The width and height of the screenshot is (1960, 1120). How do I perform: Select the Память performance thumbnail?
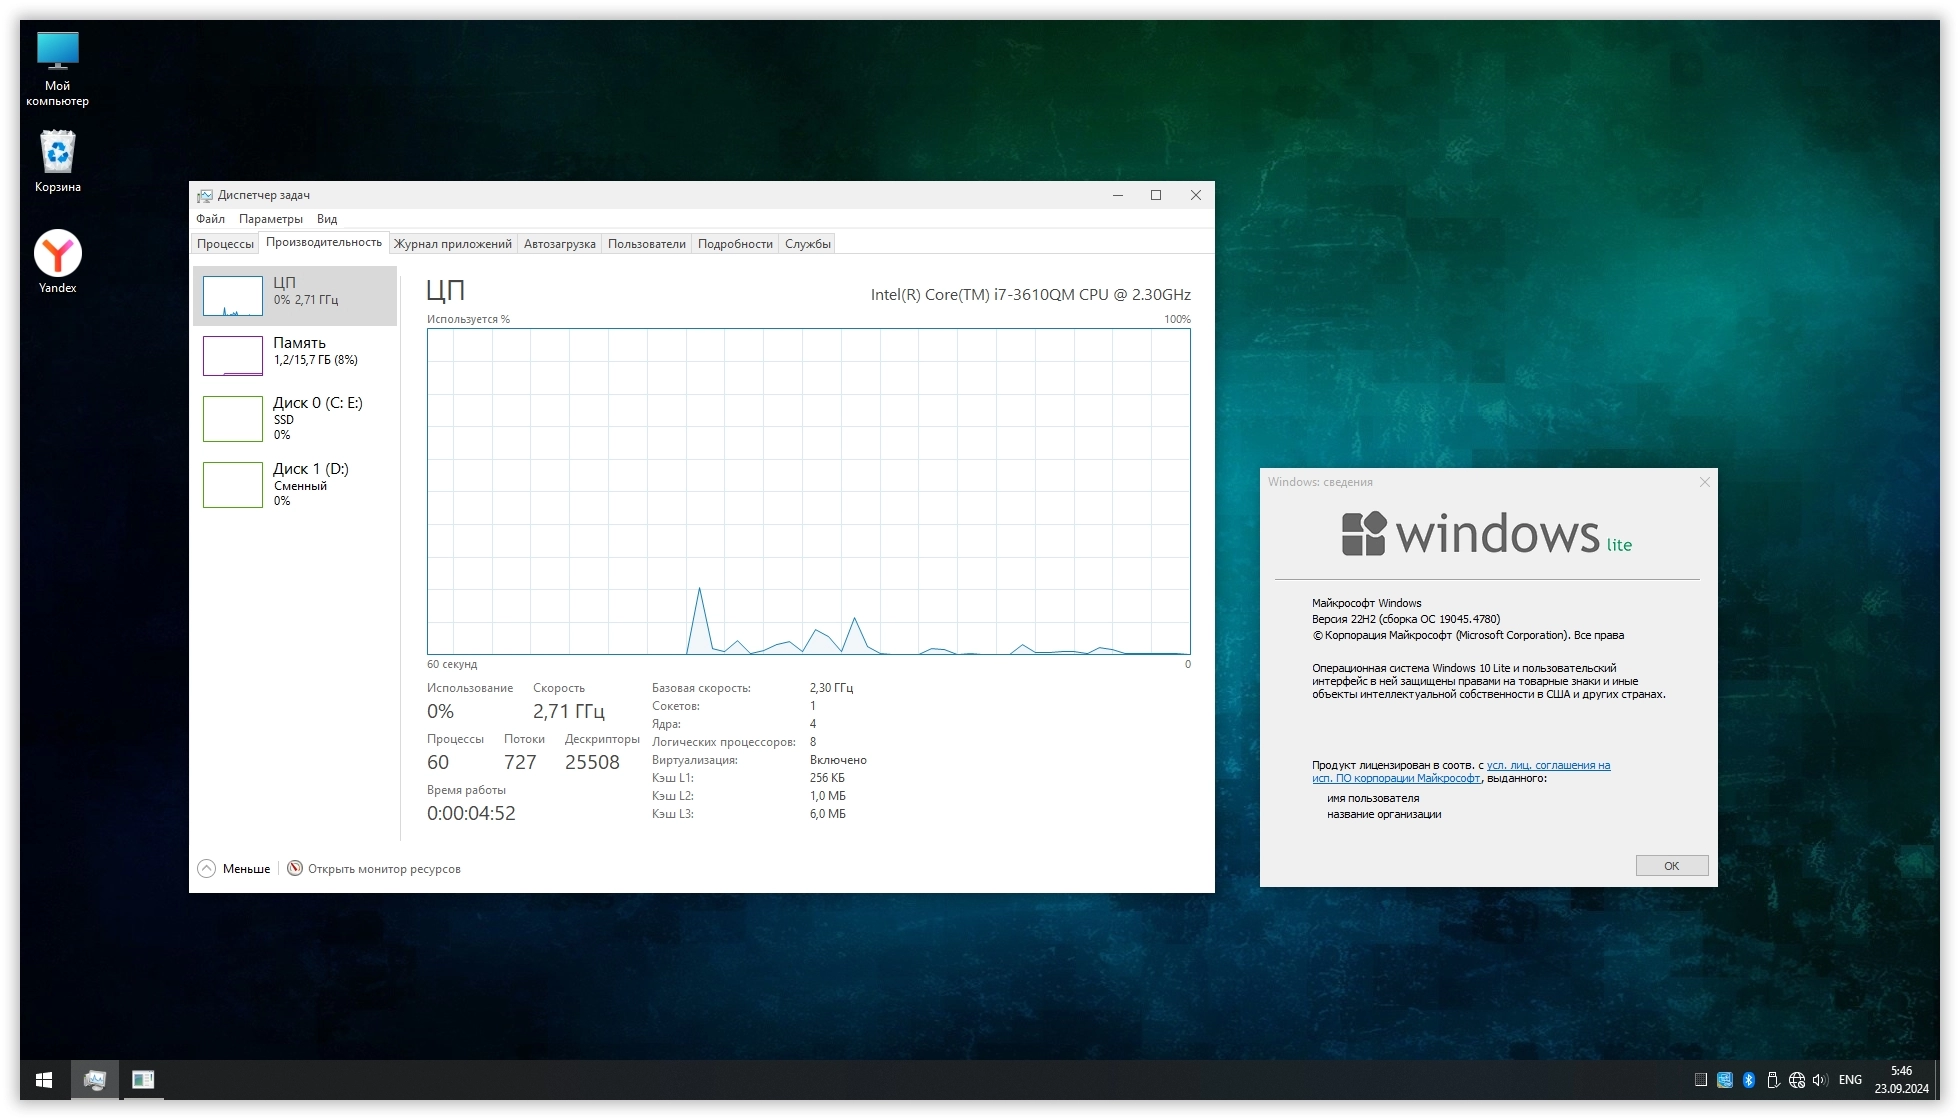coord(295,355)
